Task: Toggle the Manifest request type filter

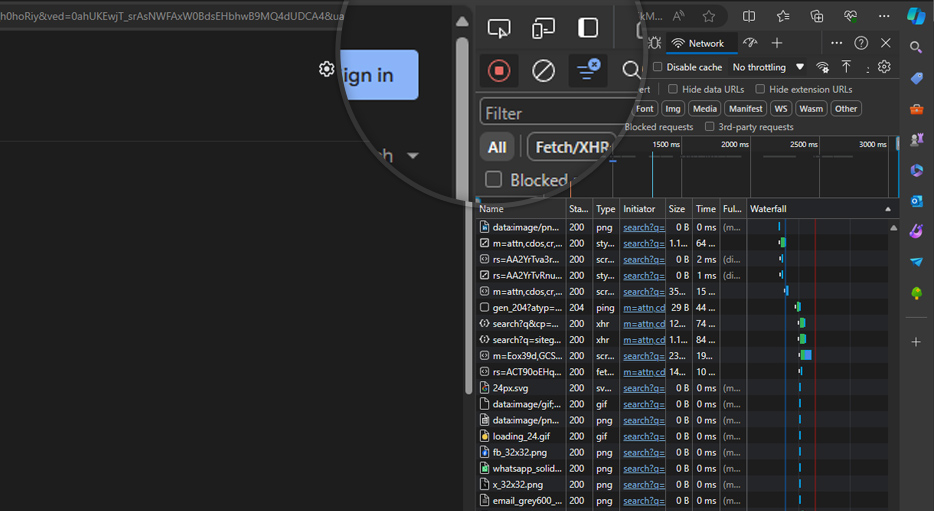Action: click(x=745, y=108)
